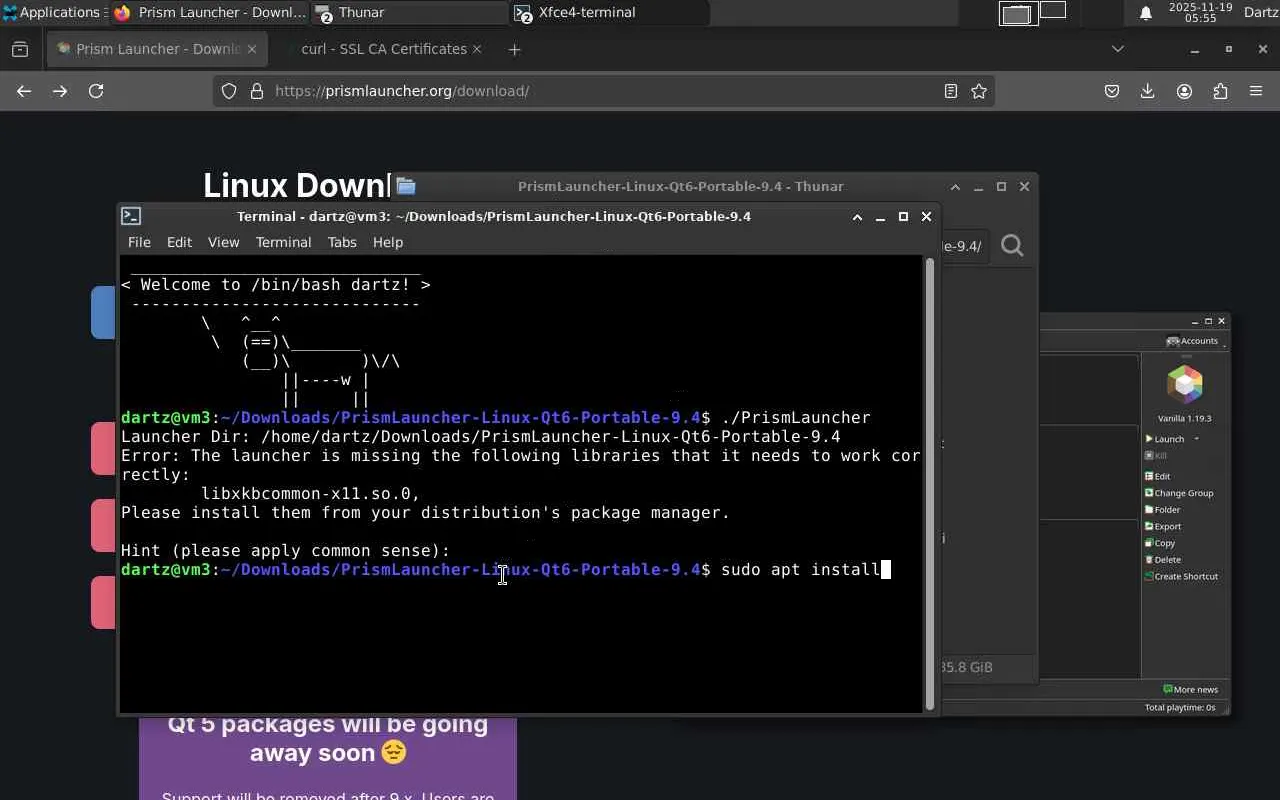1280x800 pixels.
Task: Click the Total playtime status text
Action: tap(1180, 708)
